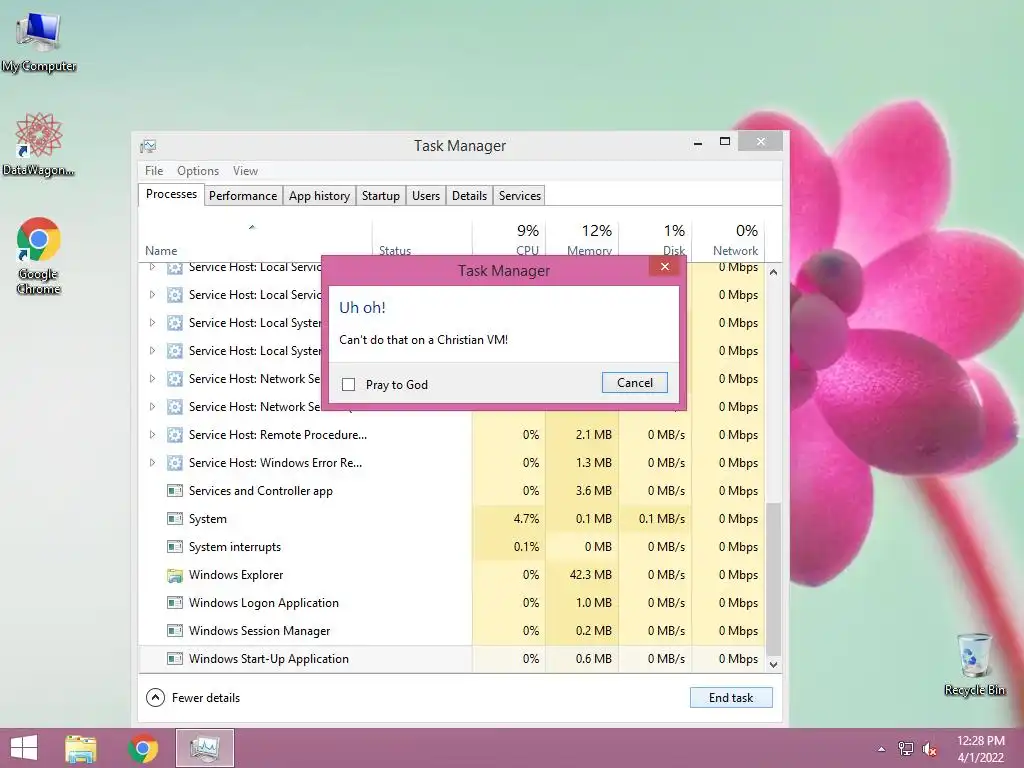Switch to the Details tab

pos(470,196)
